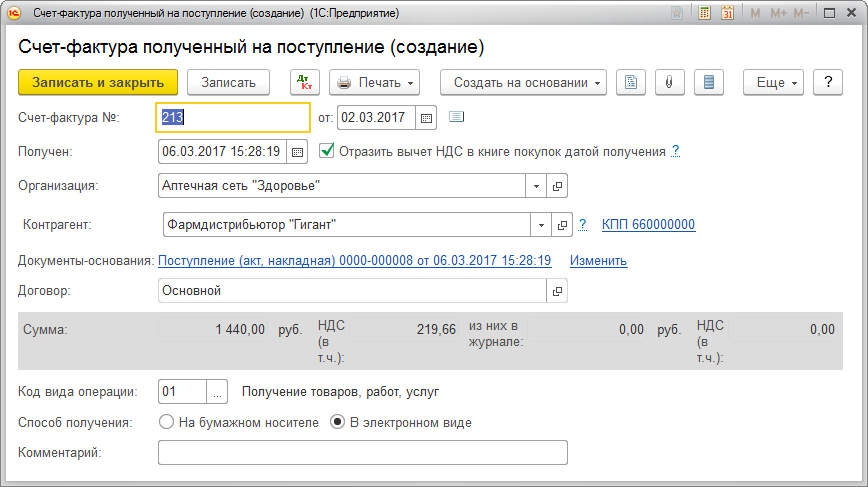The image size is (868, 487).
Task: Expand the Организация dropdown list
Action: (536, 186)
